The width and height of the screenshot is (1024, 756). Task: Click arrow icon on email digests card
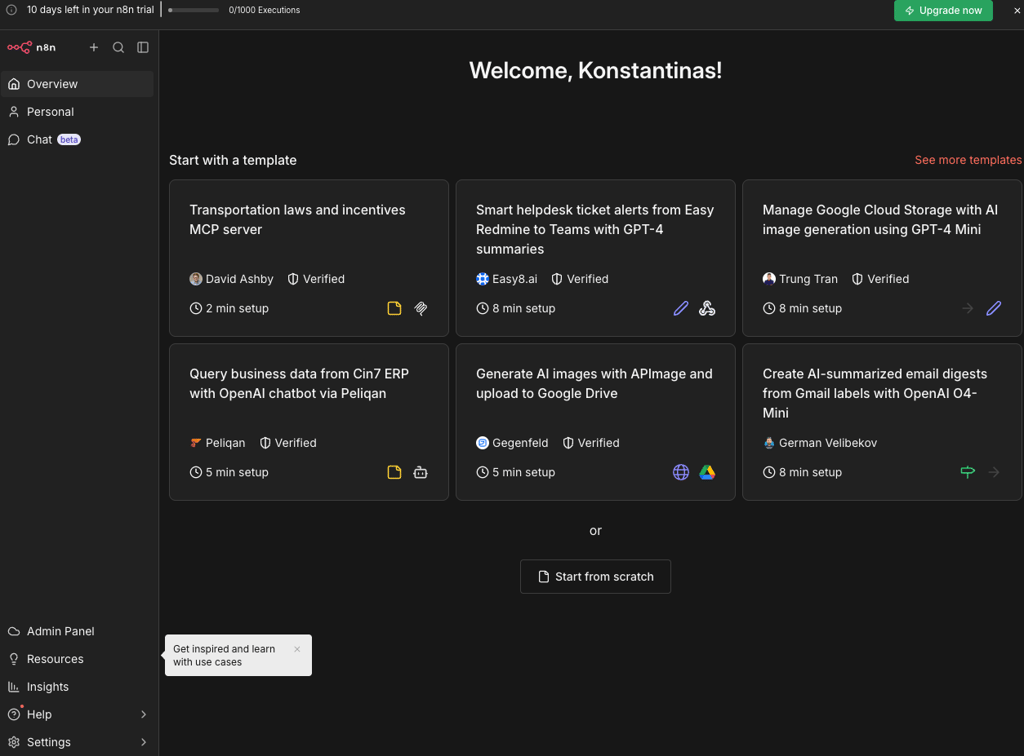(x=994, y=472)
